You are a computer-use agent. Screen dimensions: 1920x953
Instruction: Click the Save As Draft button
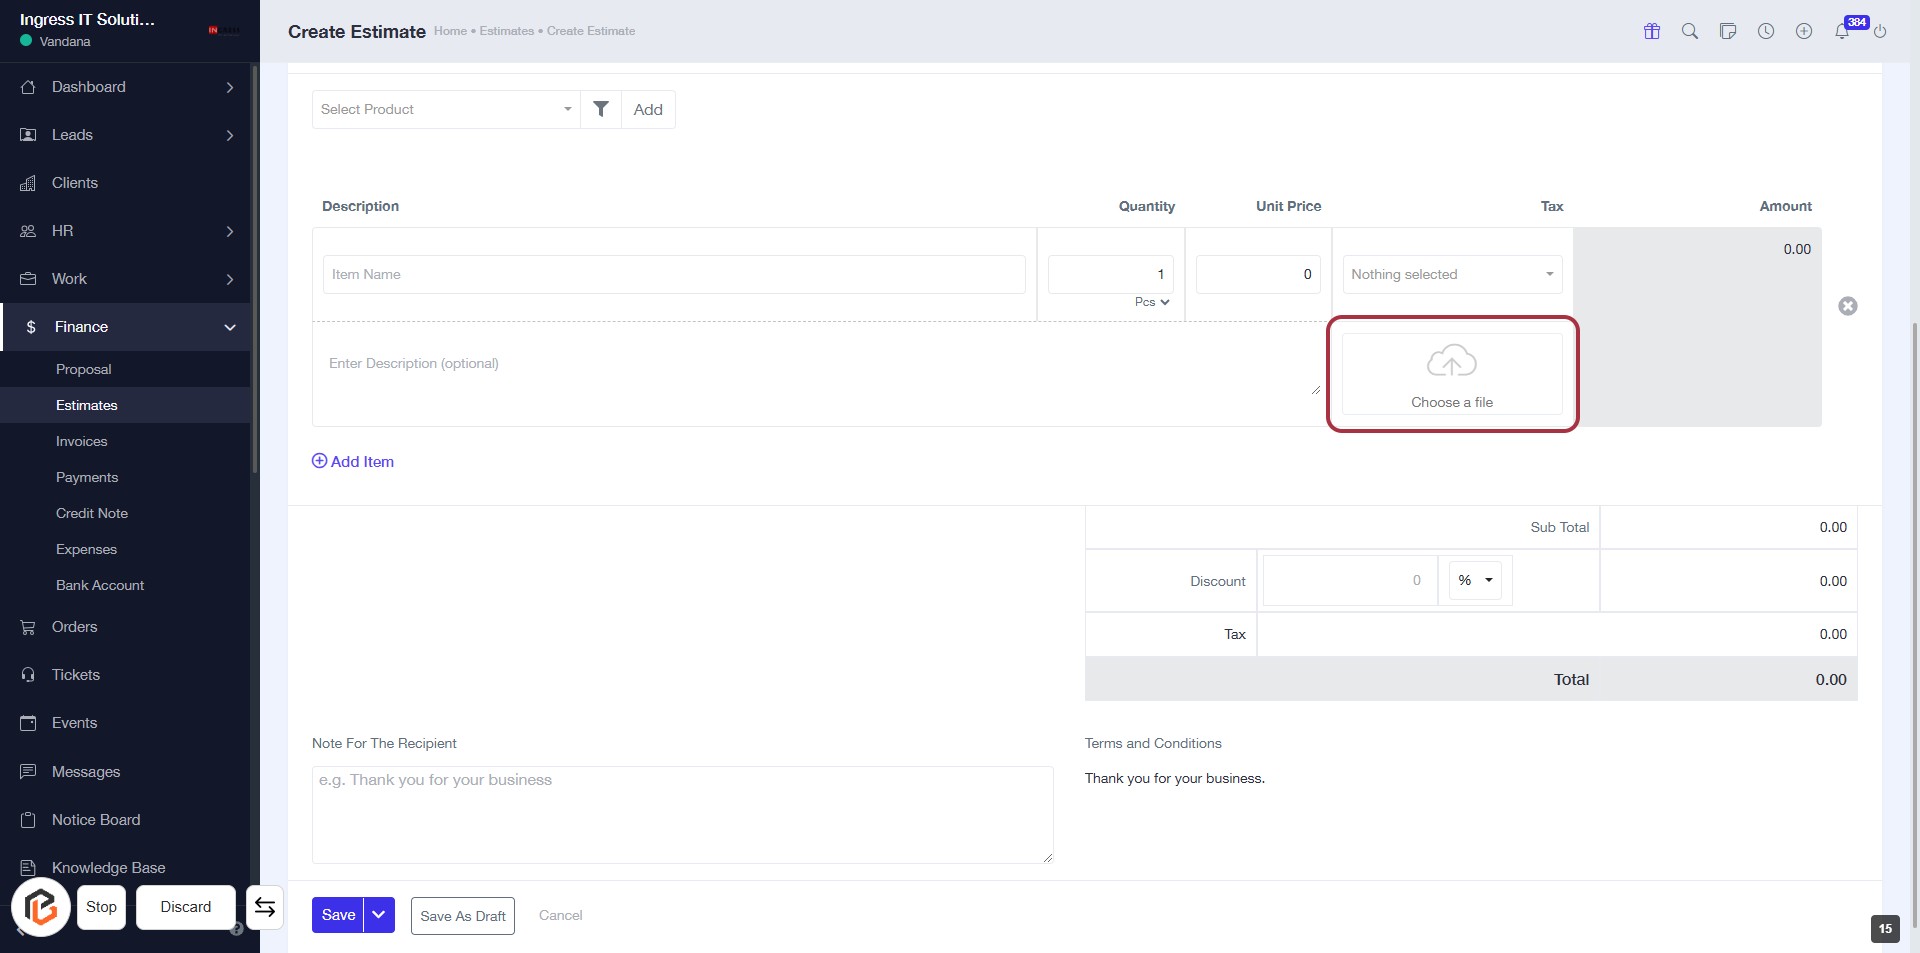click(x=462, y=916)
